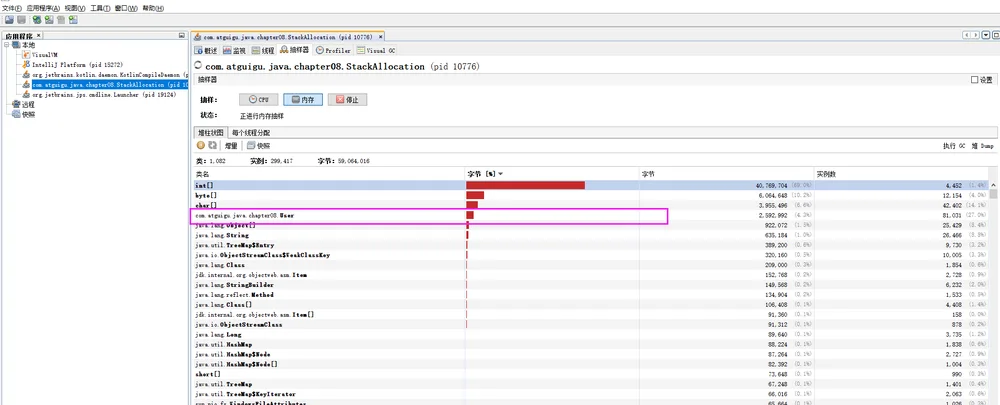Open the 线程 (Threads) tab
Image resolution: width=1000 pixels, height=405 pixels.
coord(263,50)
